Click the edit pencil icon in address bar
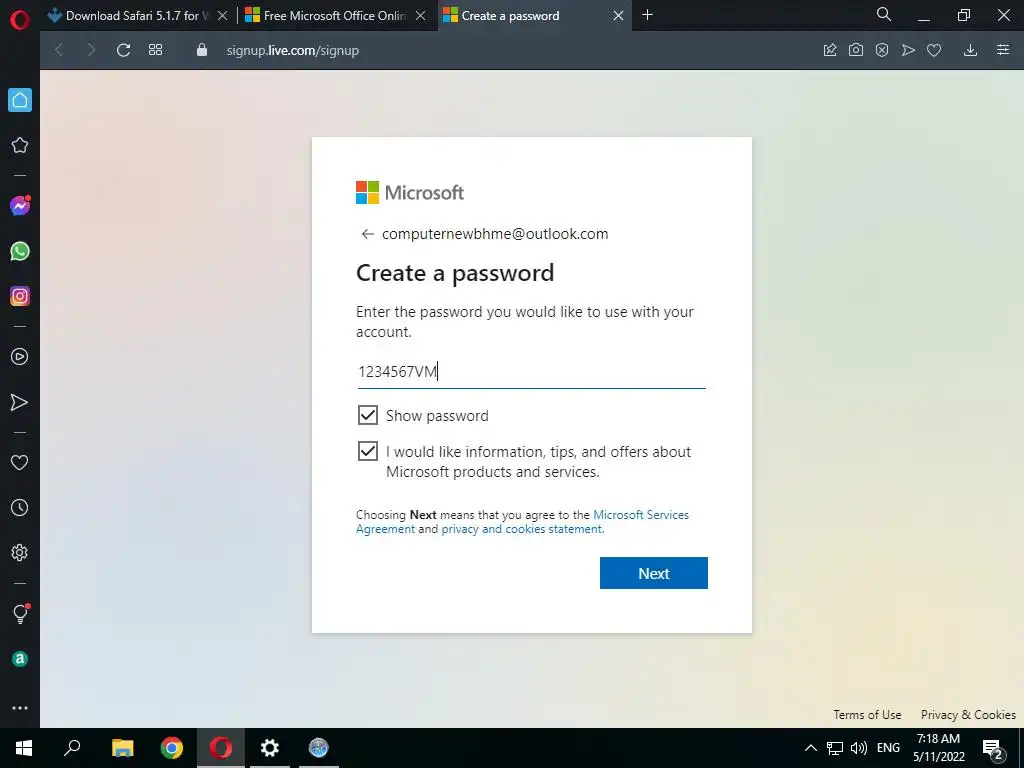Viewport: 1024px width, 768px height. (x=830, y=50)
